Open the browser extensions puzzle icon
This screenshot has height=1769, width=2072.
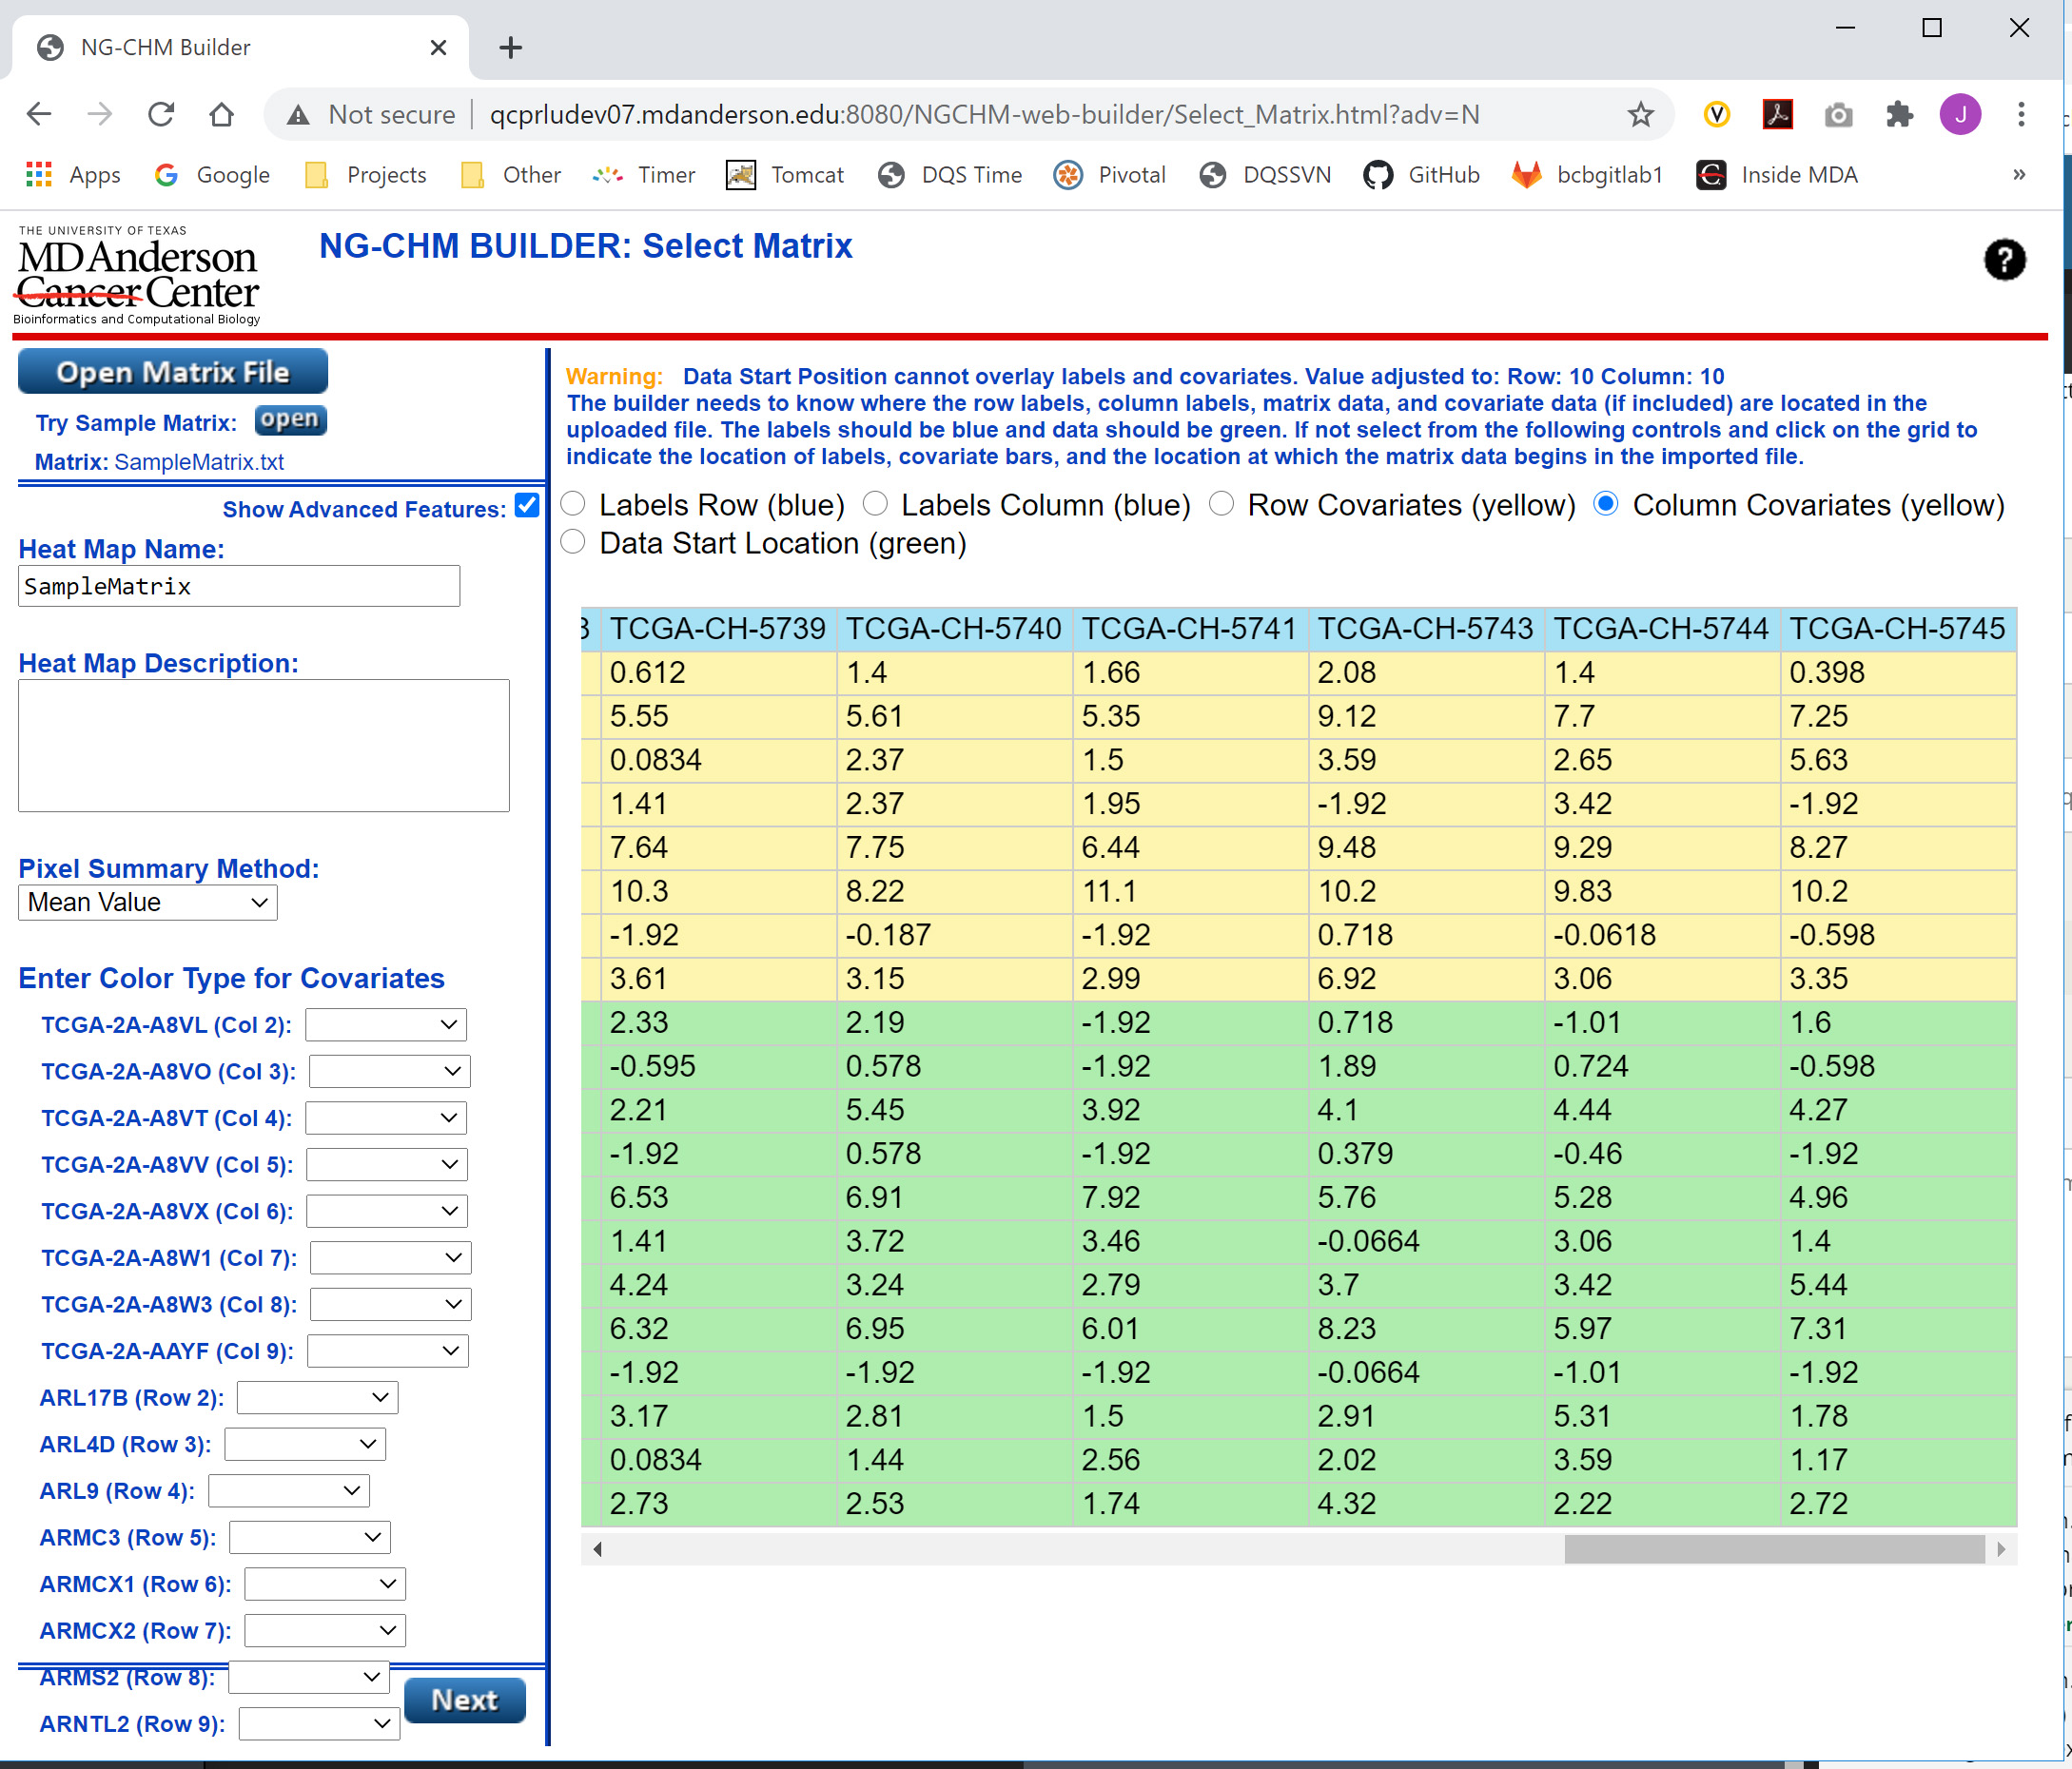point(1899,114)
